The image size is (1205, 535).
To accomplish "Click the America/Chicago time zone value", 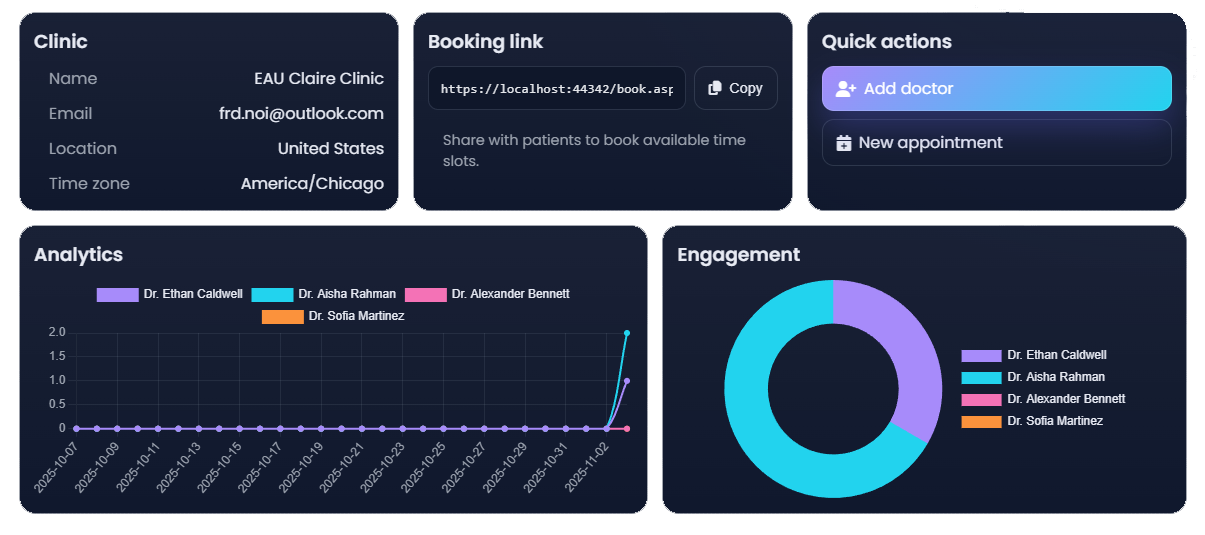I will tap(312, 183).
